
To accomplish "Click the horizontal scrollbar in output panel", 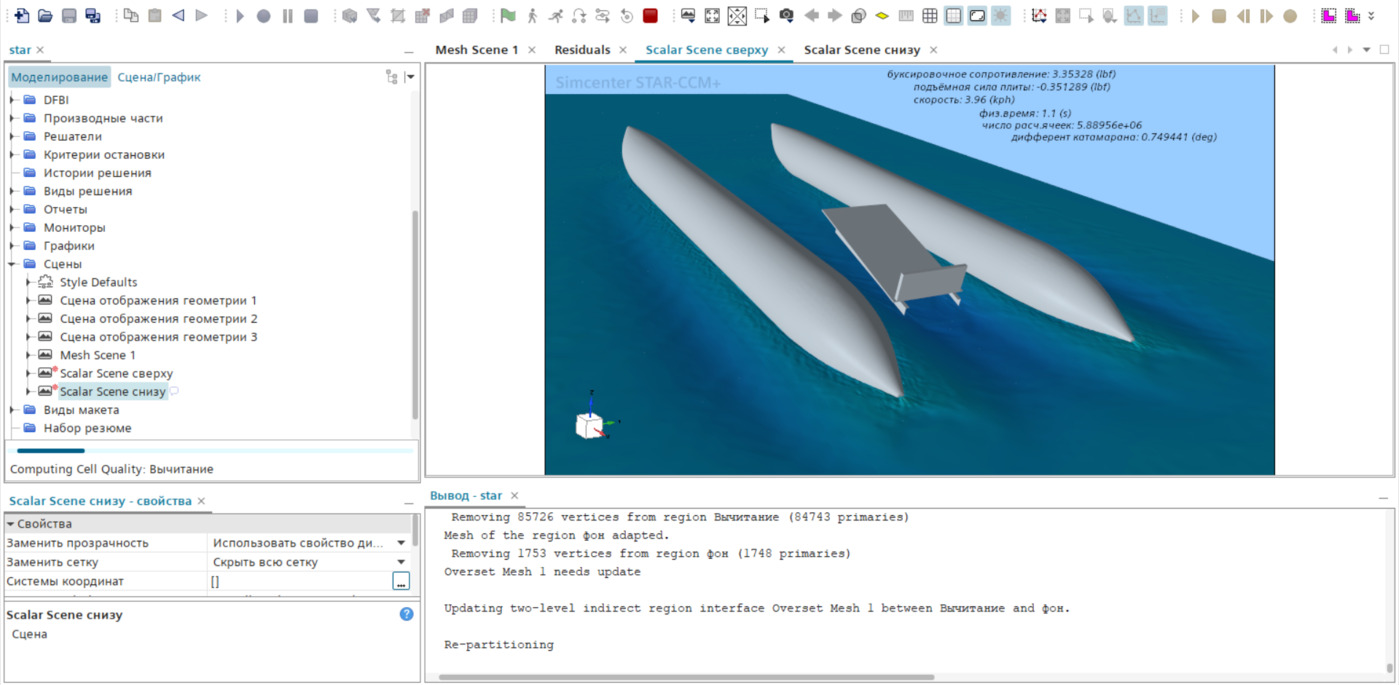I will (686, 677).
